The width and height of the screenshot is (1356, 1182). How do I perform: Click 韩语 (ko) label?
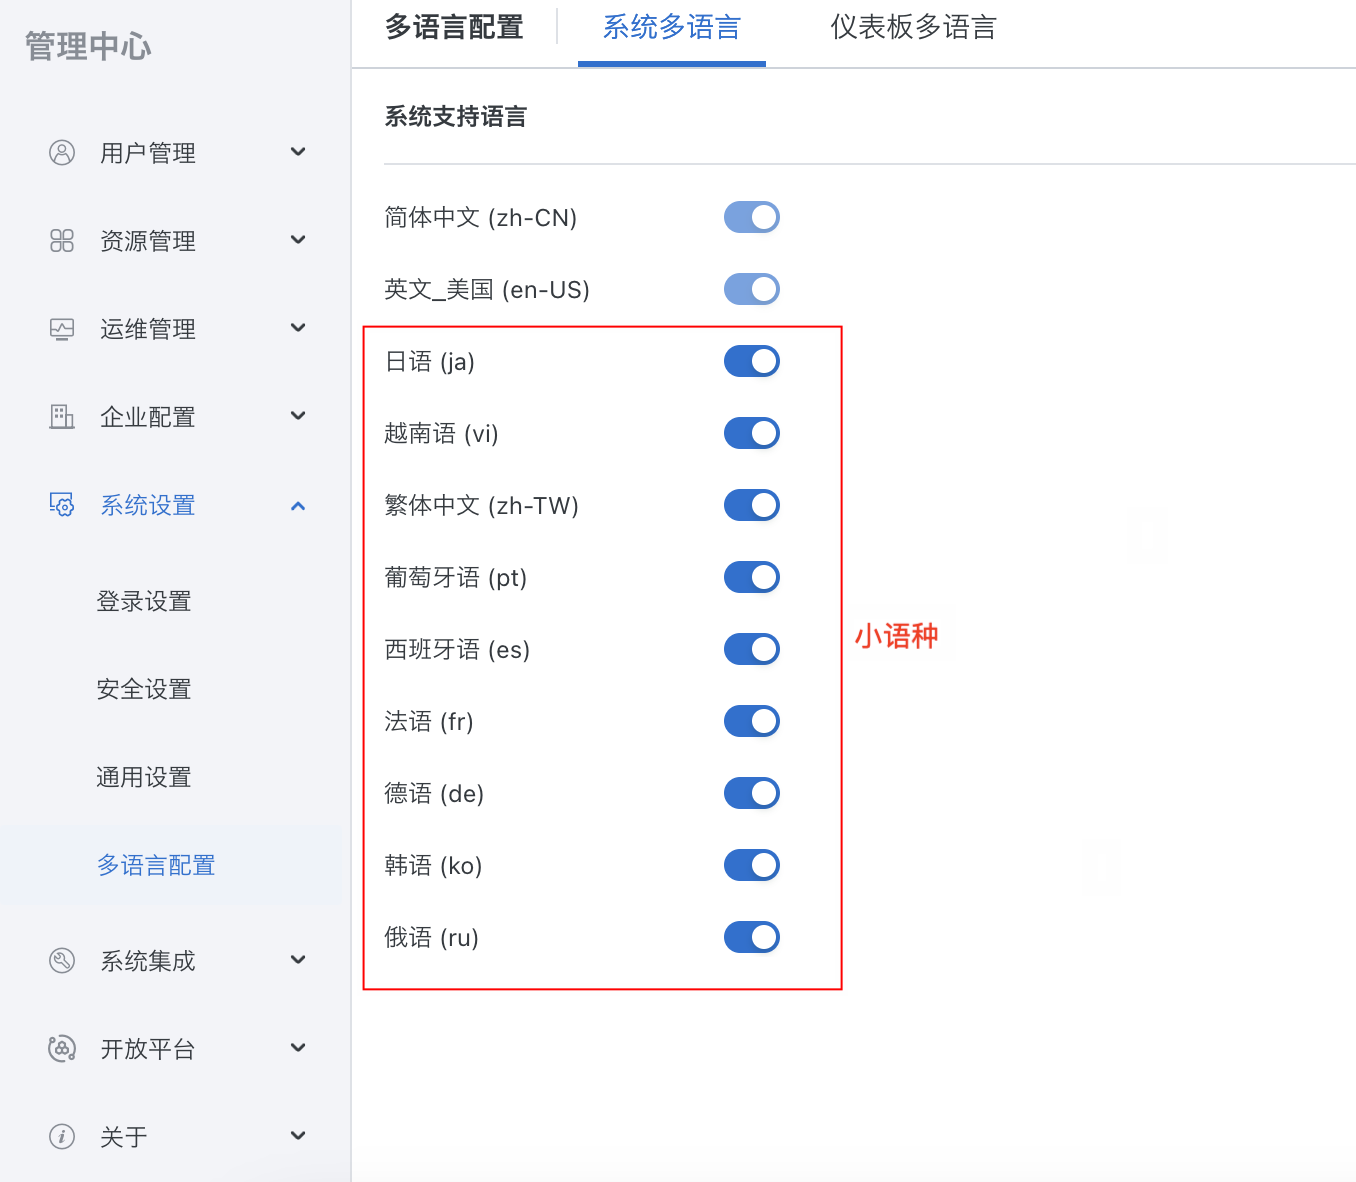point(434,865)
